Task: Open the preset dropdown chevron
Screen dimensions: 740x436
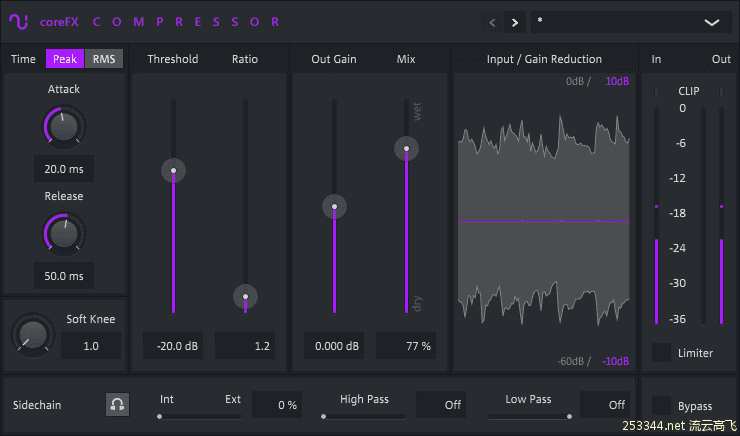Action: [712, 23]
